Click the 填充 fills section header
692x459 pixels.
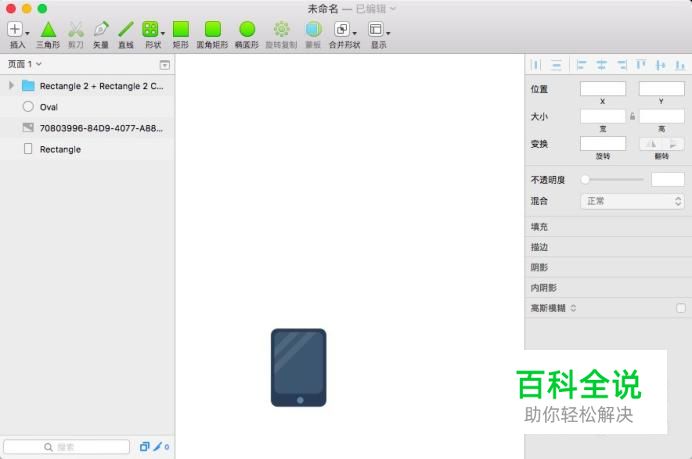pyautogui.click(x=608, y=227)
